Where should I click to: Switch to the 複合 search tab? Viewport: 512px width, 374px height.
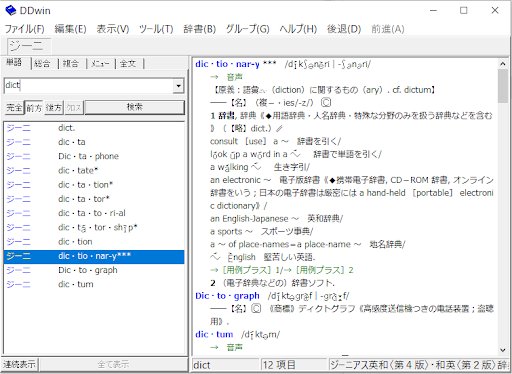click(x=71, y=63)
